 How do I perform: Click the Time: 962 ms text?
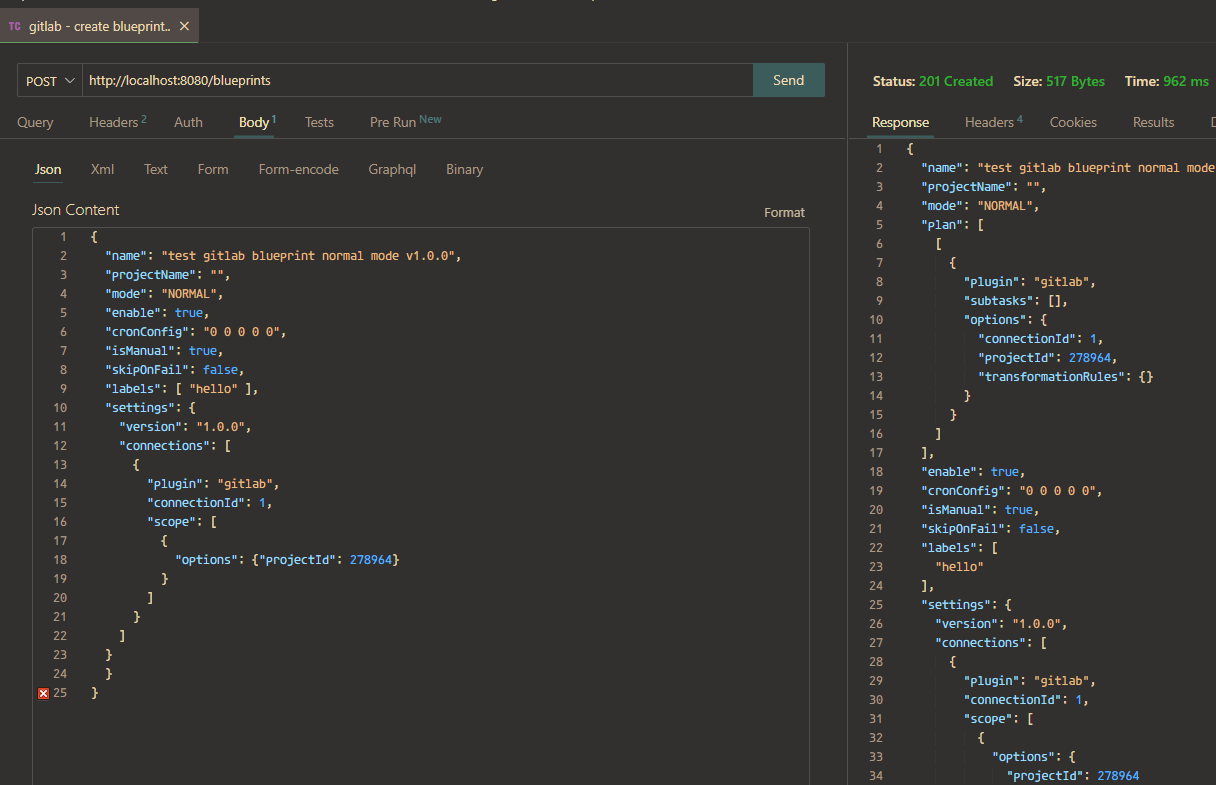(1167, 81)
